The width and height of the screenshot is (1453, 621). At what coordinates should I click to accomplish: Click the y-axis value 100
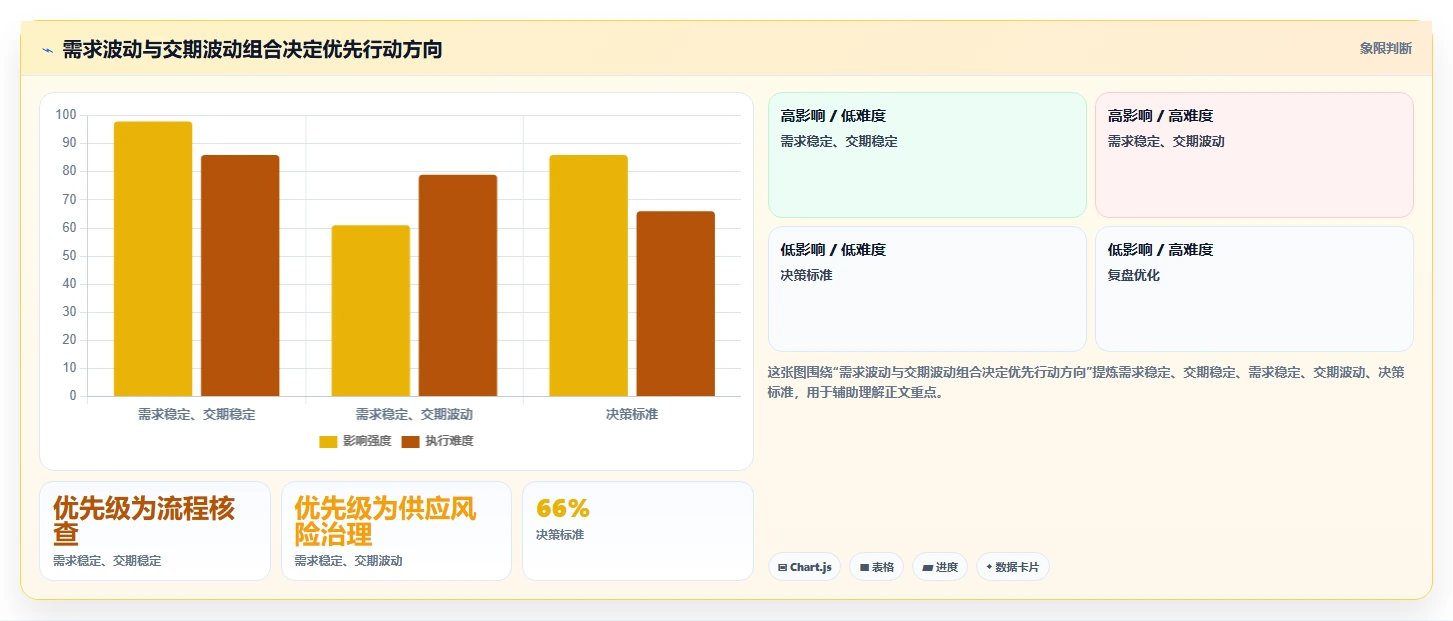point(66,115)
